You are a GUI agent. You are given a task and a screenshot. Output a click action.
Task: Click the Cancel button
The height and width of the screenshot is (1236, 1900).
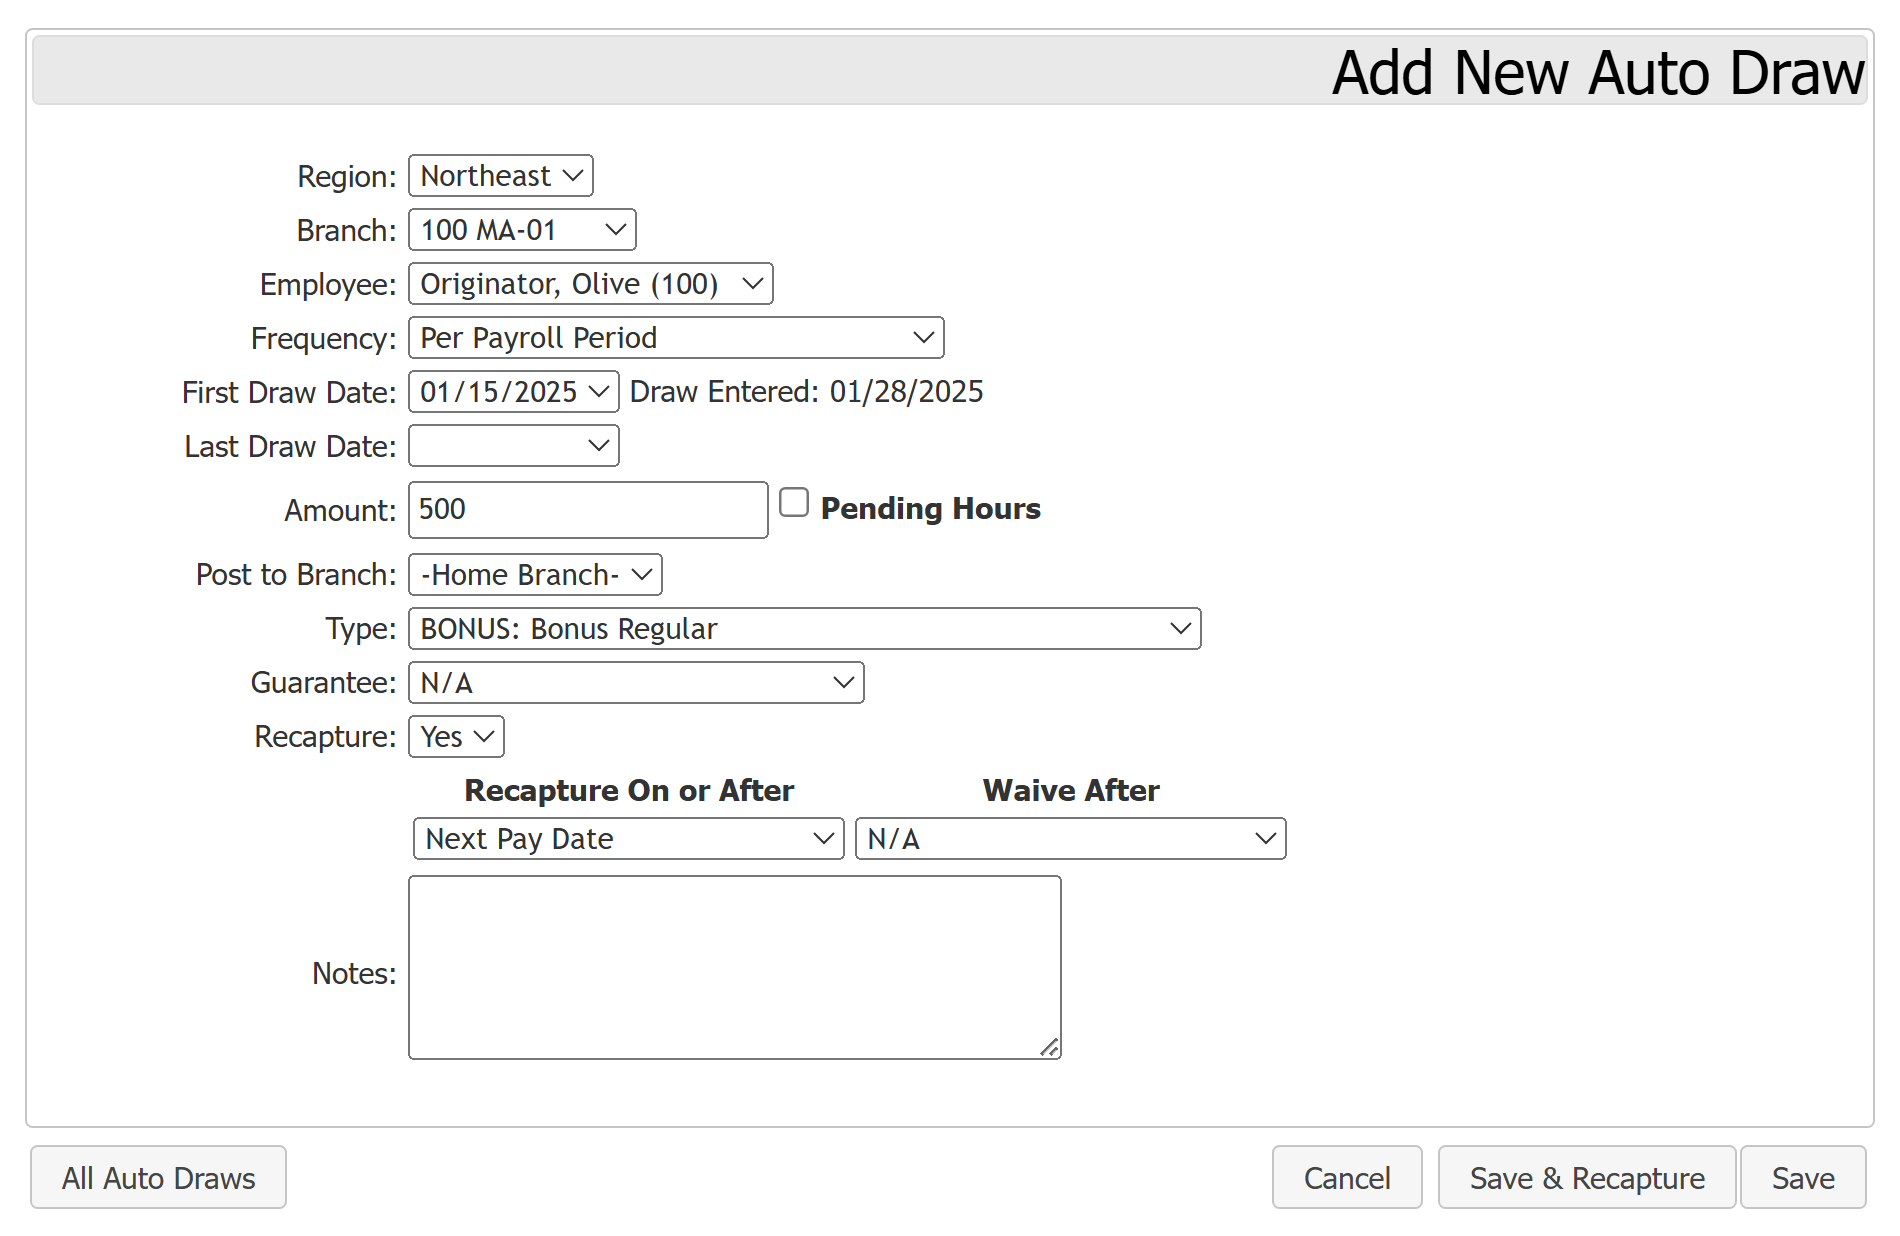pos(1347,1178)
